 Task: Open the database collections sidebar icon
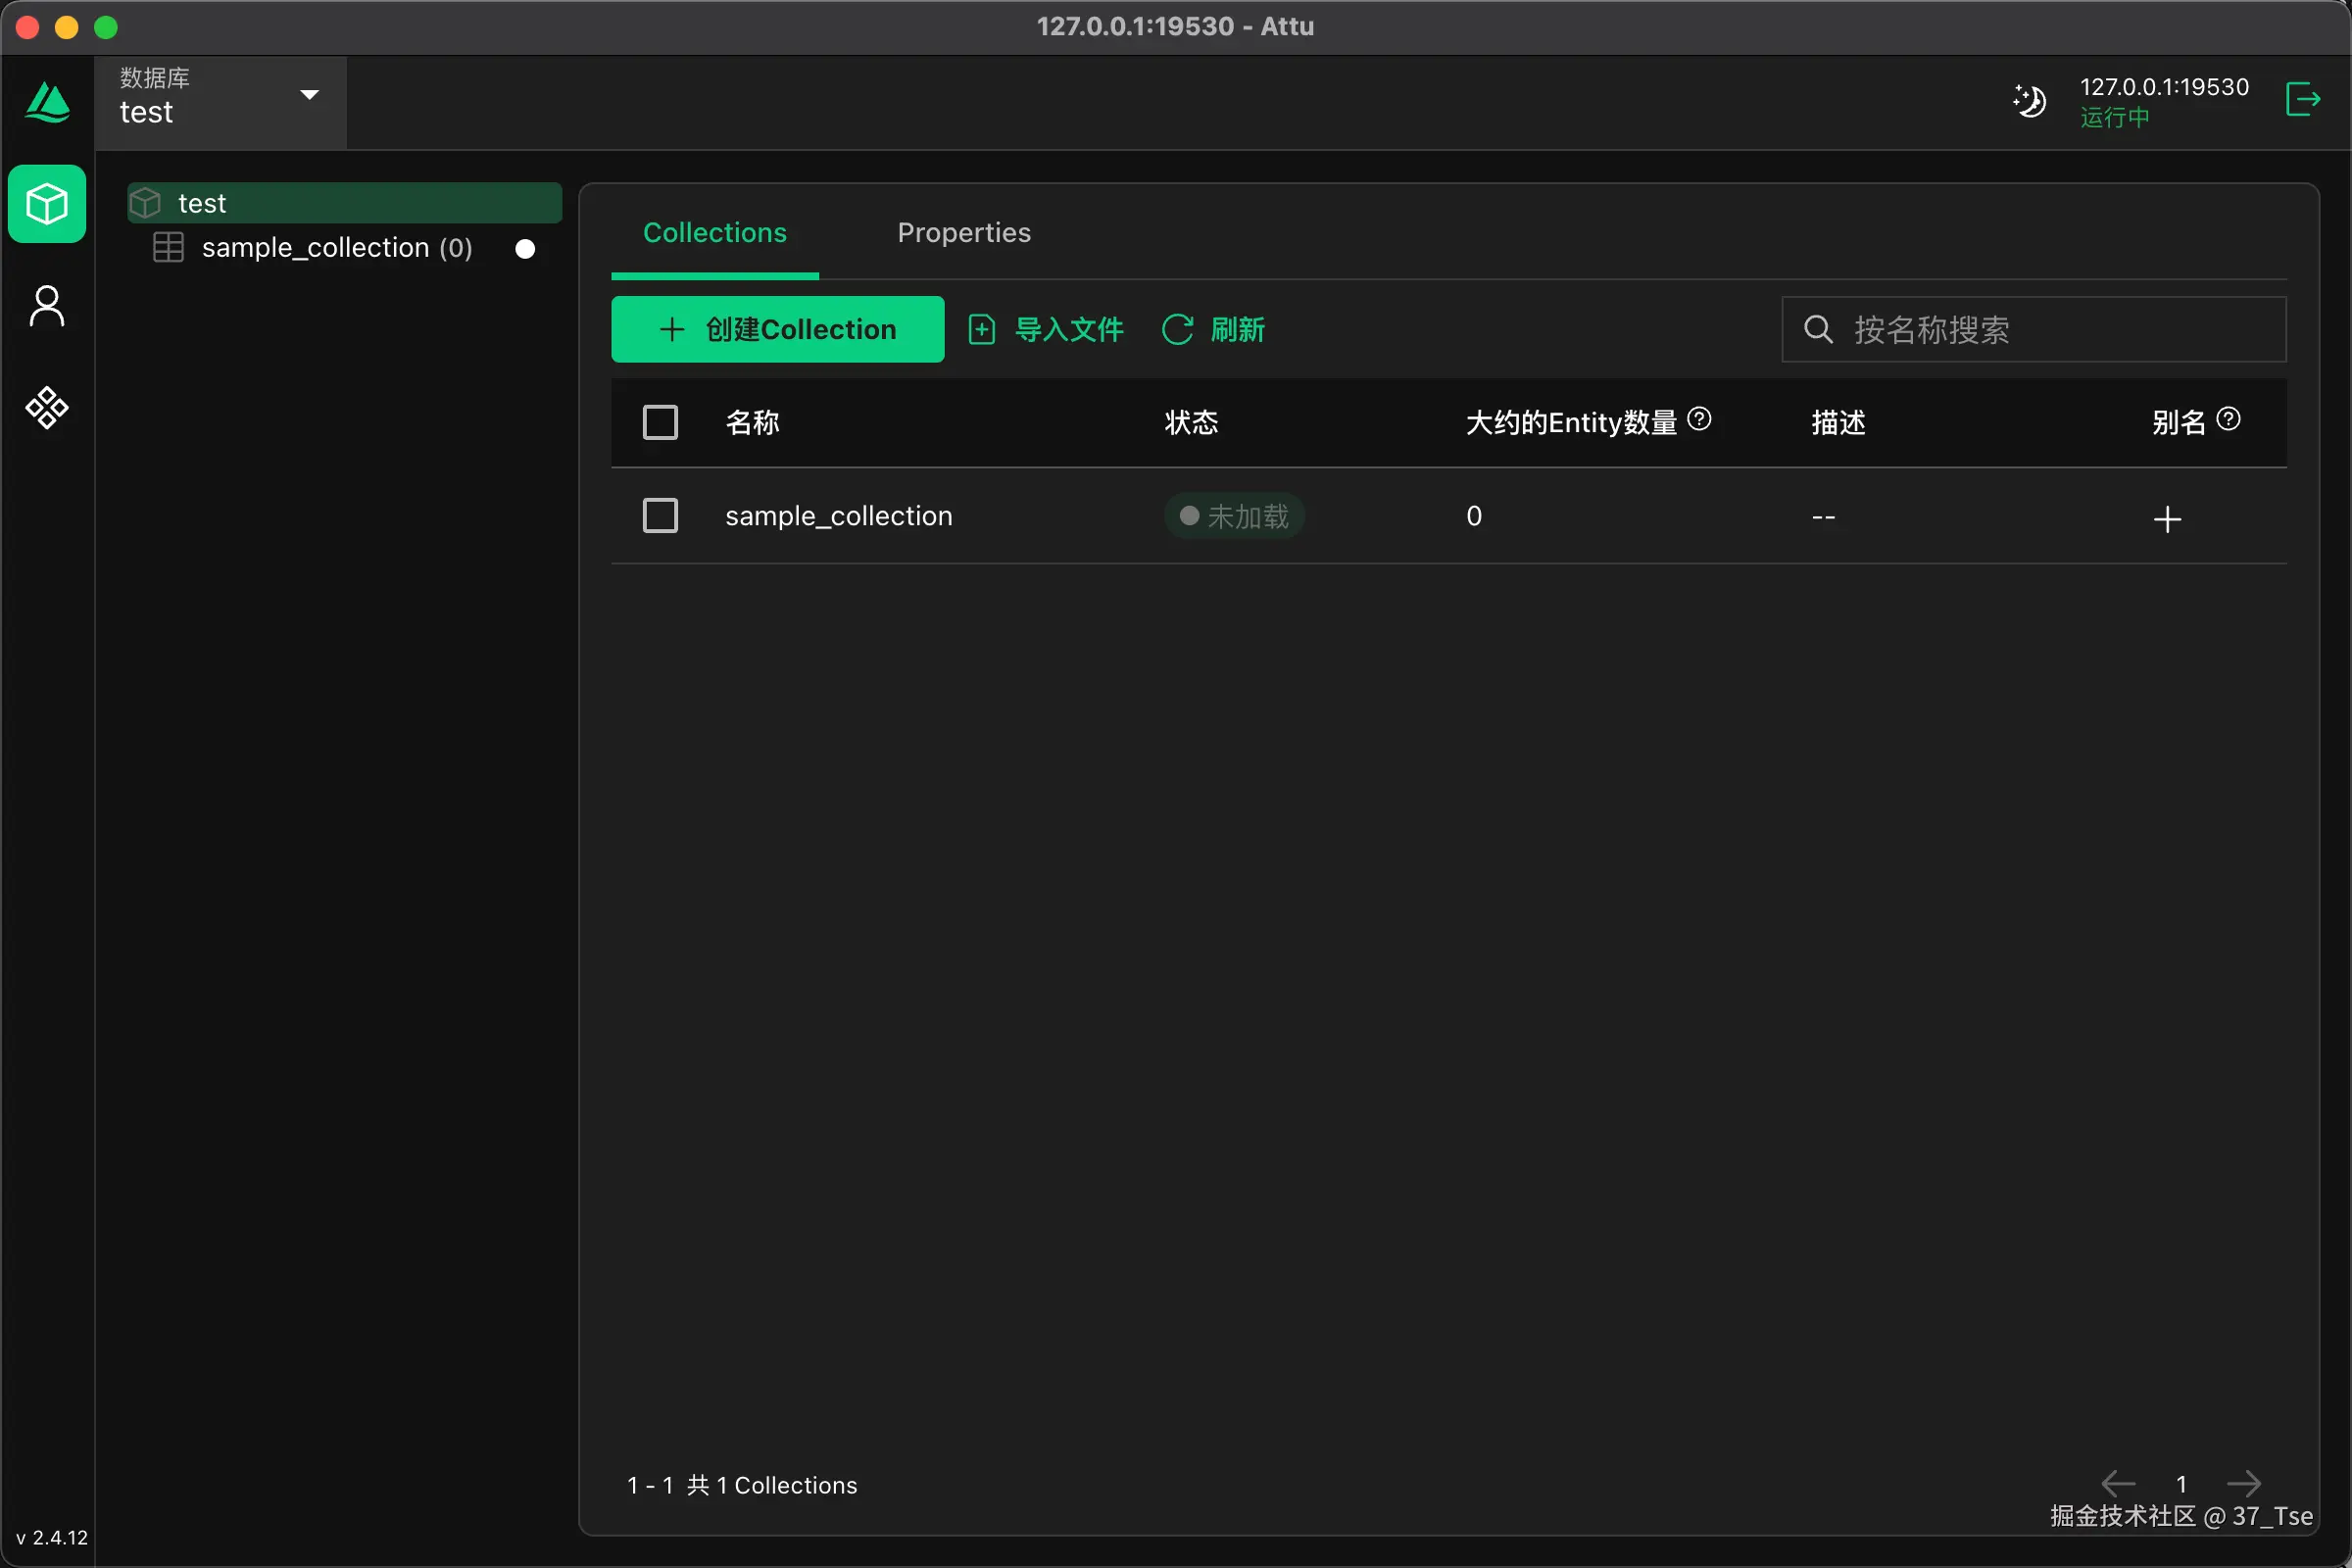pyautogui.click(x=47, y=204)
